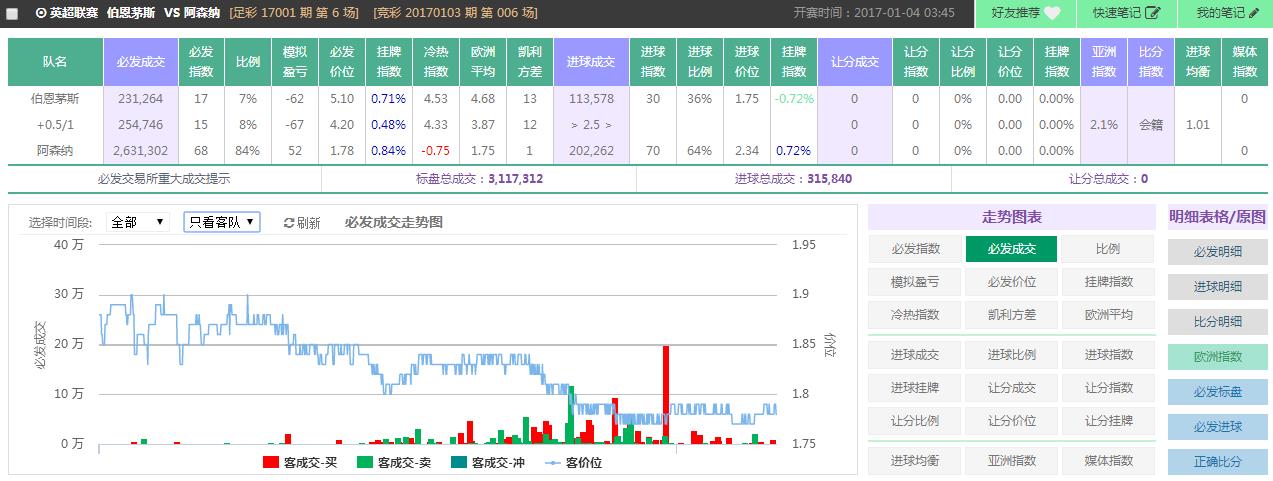Click the 让分成交 column header

click(x=854, y=62)
